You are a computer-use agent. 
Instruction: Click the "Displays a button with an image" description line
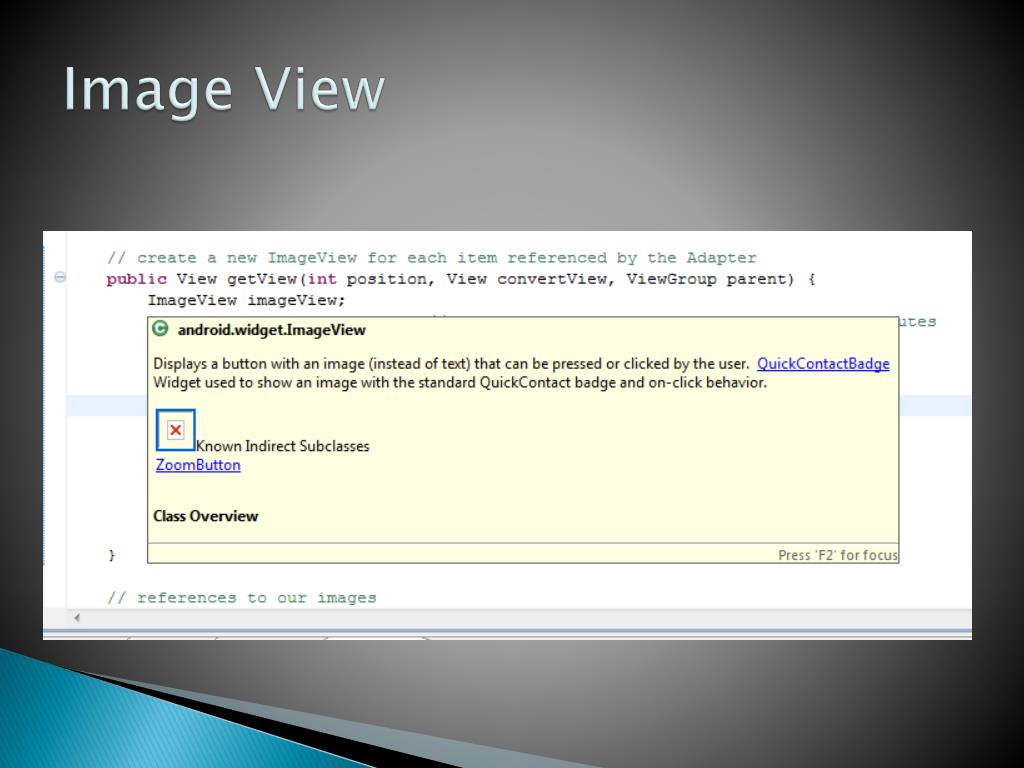coord(451,364)
